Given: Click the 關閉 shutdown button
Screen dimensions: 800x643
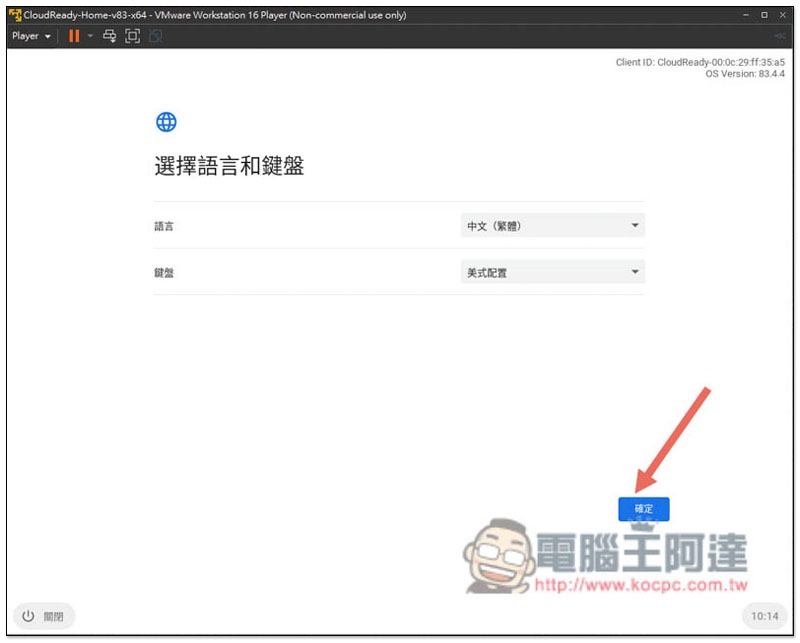Looking at the screenshot, I should click(43, 616).
